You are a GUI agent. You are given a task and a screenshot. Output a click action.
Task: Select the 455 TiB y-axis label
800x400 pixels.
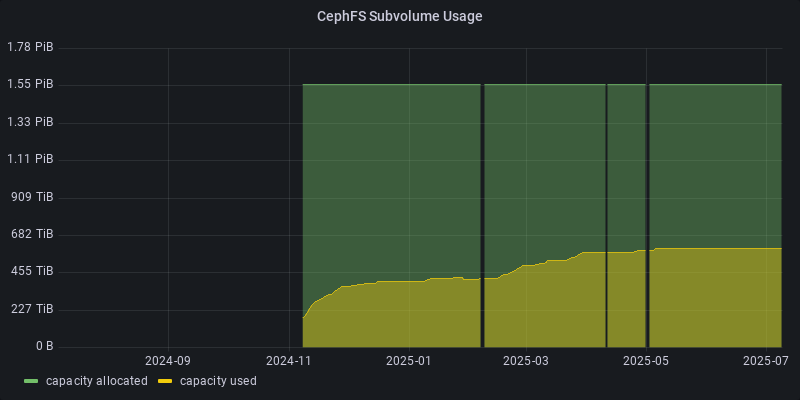pos(33,271)
